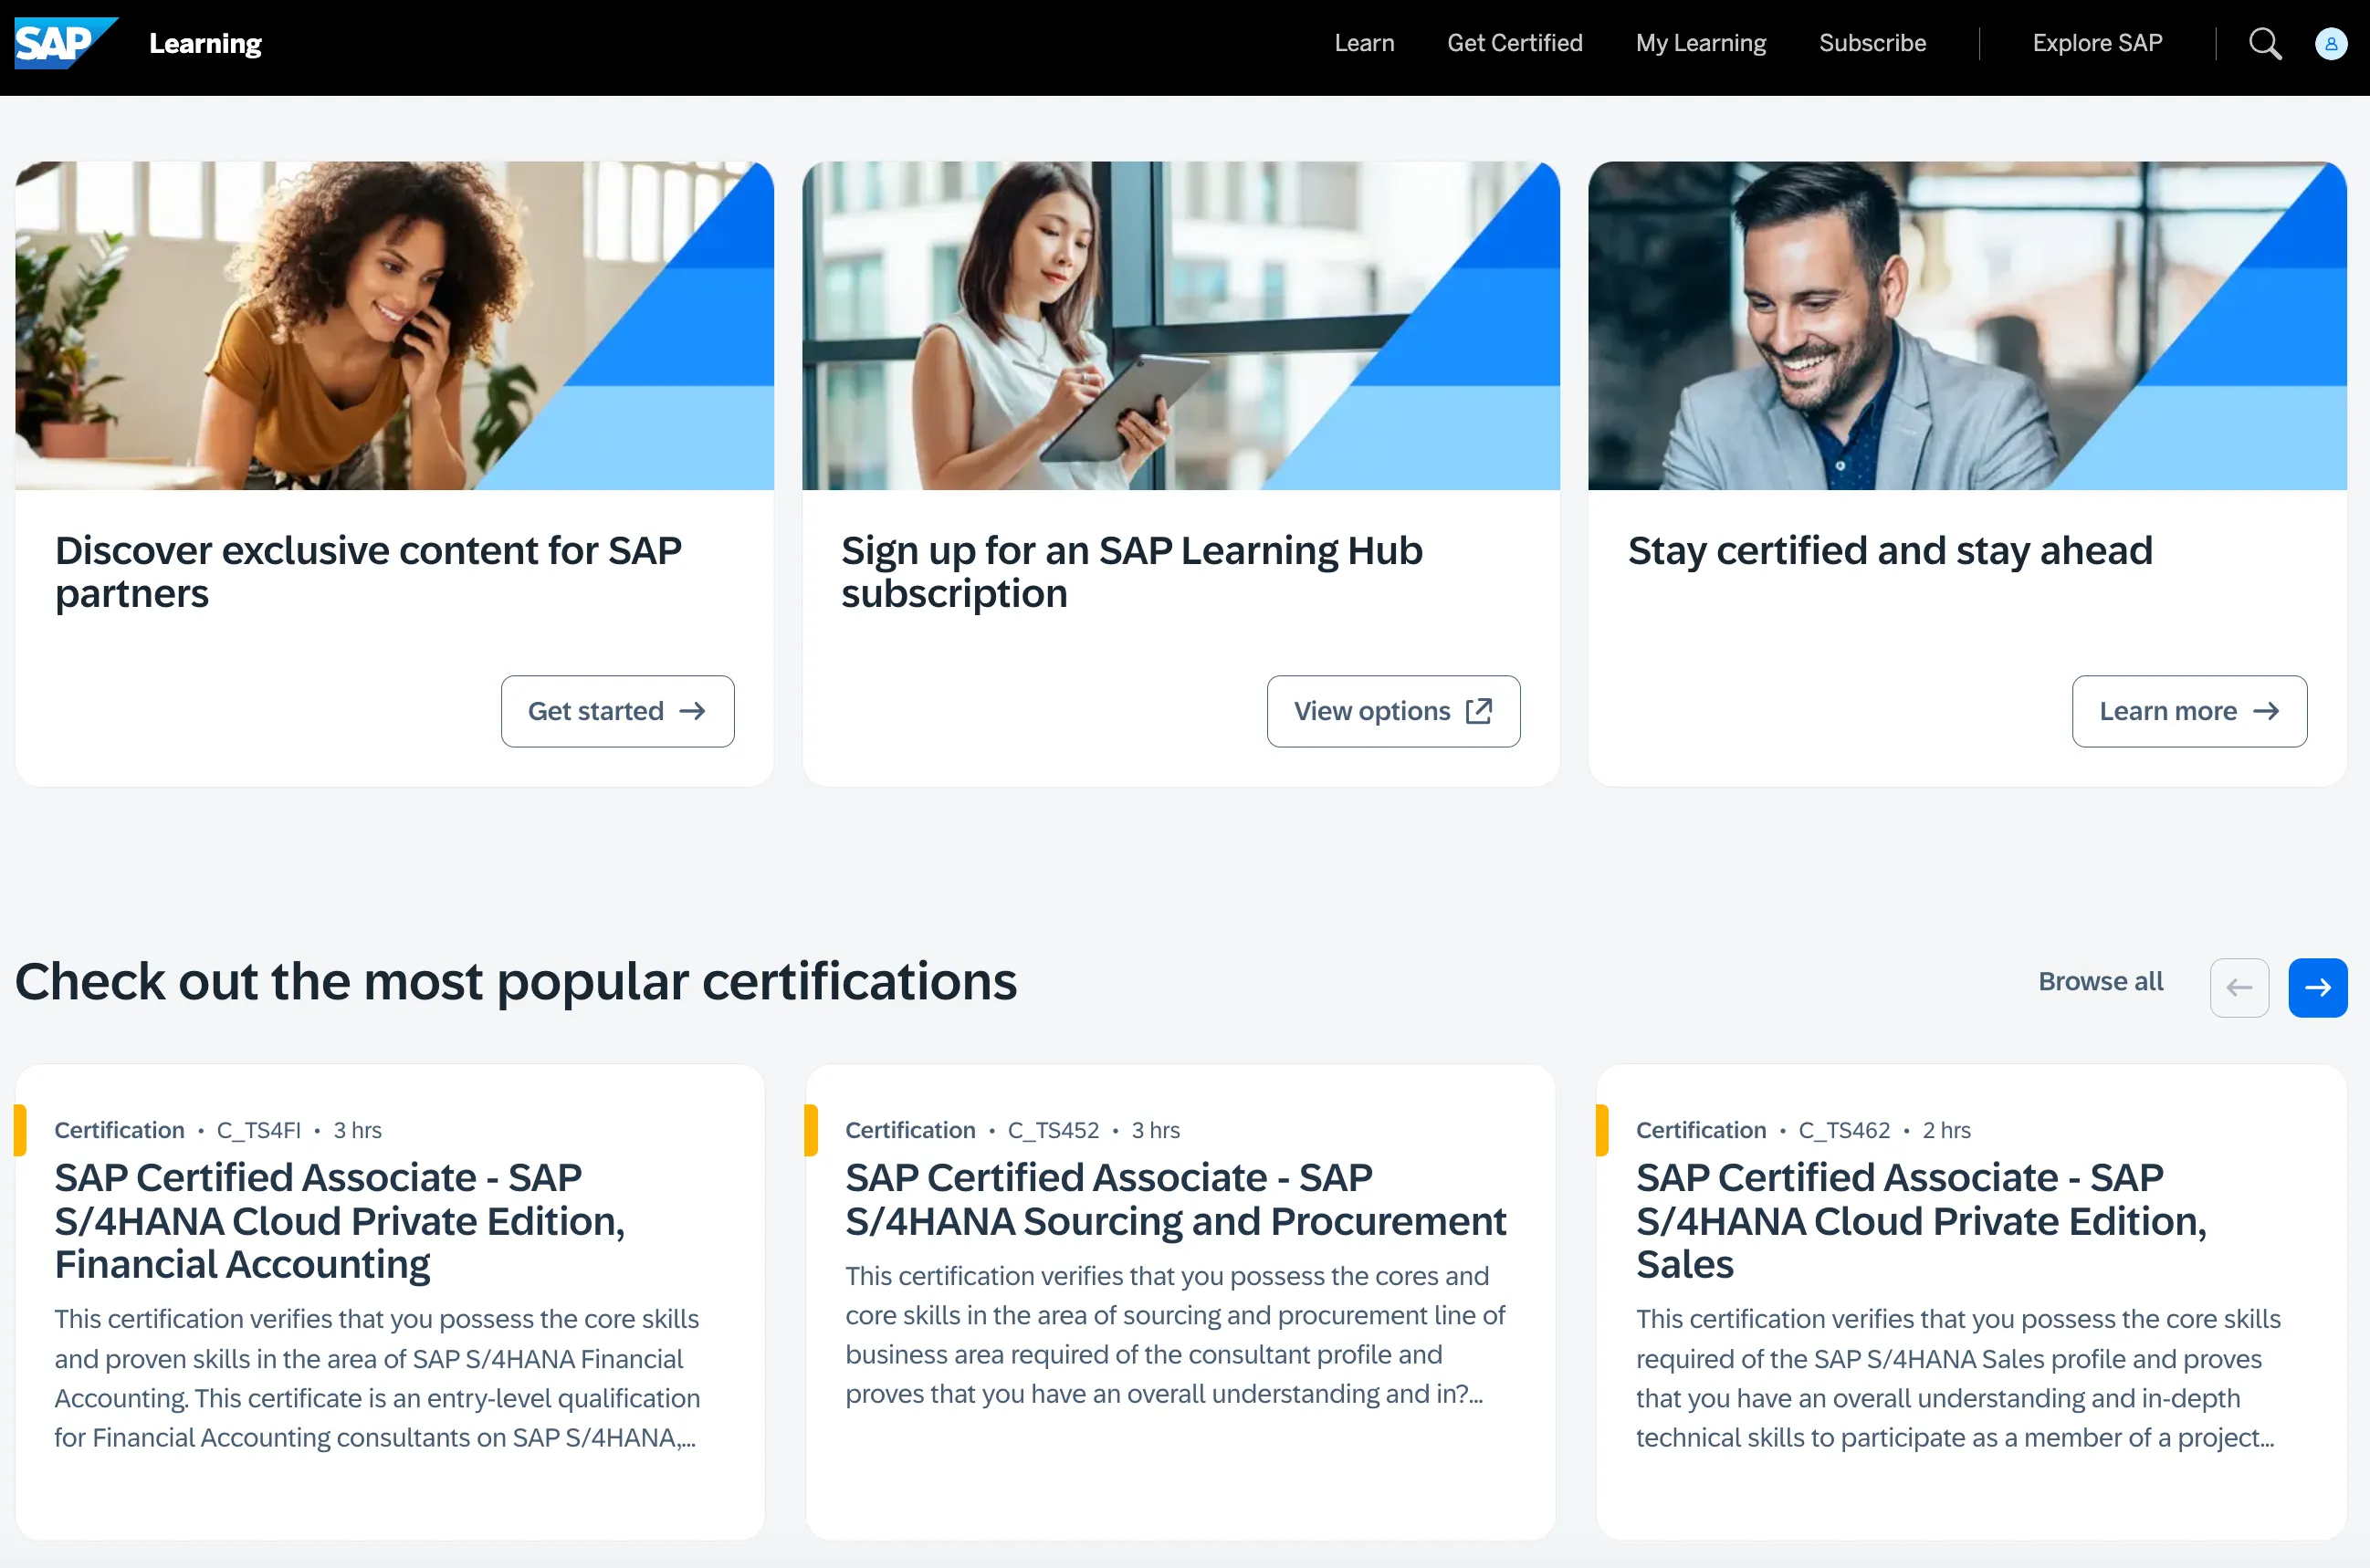
Task: Open the user profile avatar icon
Action: (2330, 43)
